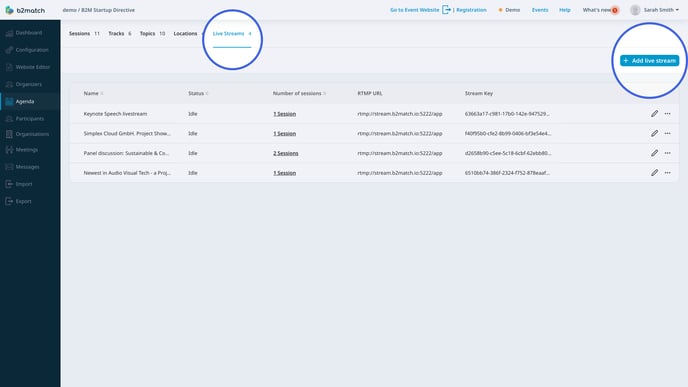The height and width of the screenshot is (387, 688).
Task: Click the RTMP URL of Panel discussion
Action: click(400, 153)
